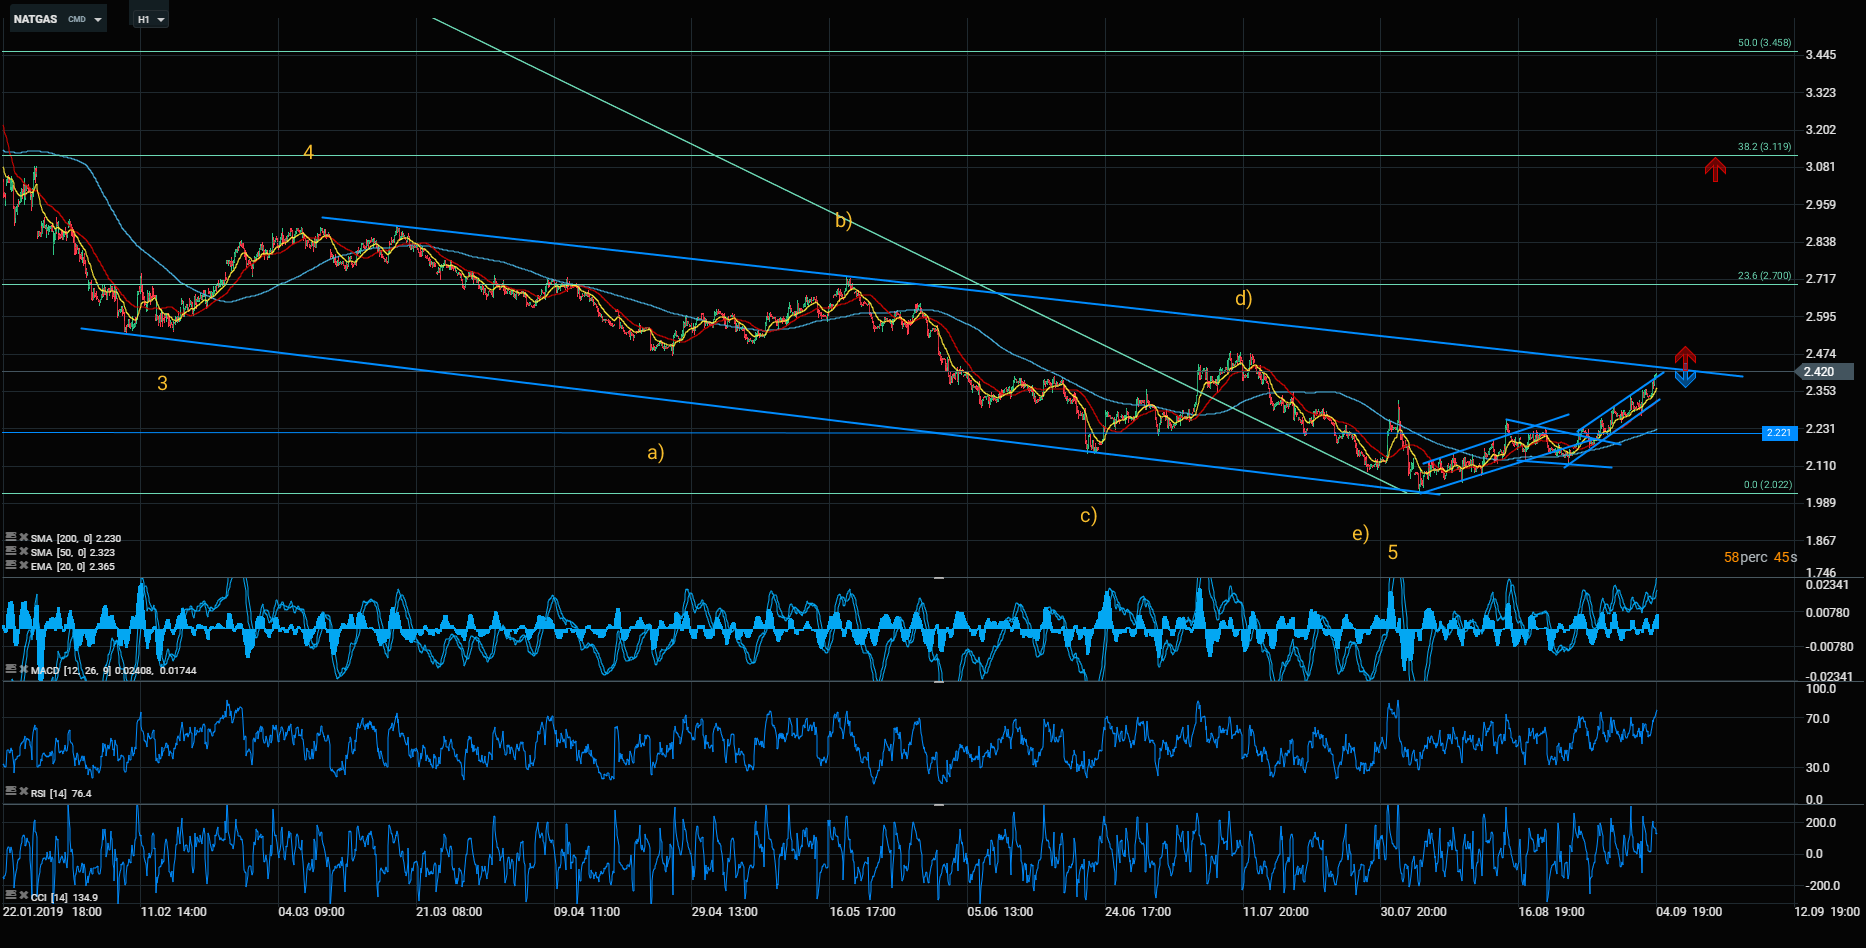Open settings icon for EMA 20
This screenshot has width=1866, height=948.
(x=10, y=566)
